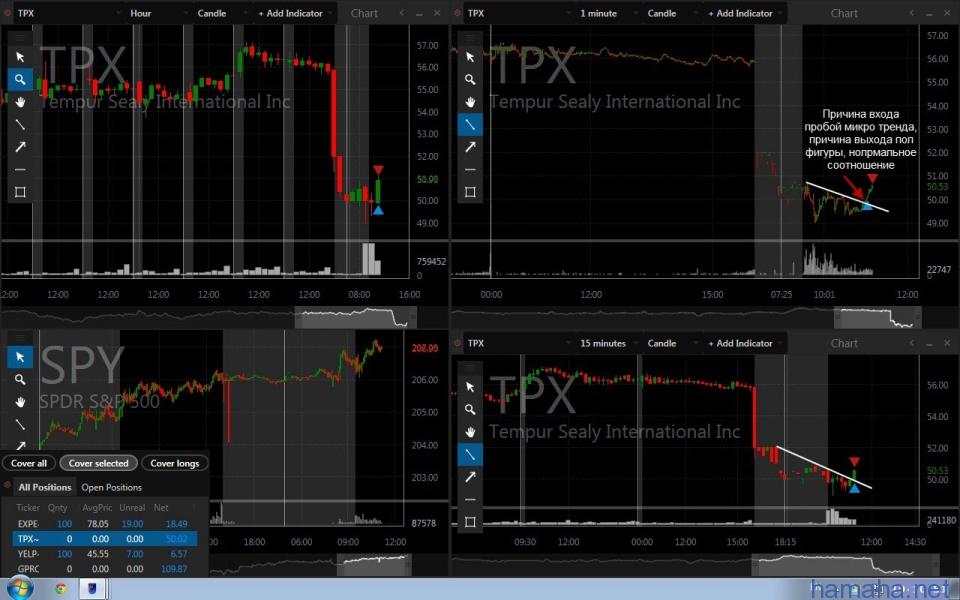Select the rectangle tool in the TPX Hour chart
Viewport: 960px width, 600px height.
(20, 192)
